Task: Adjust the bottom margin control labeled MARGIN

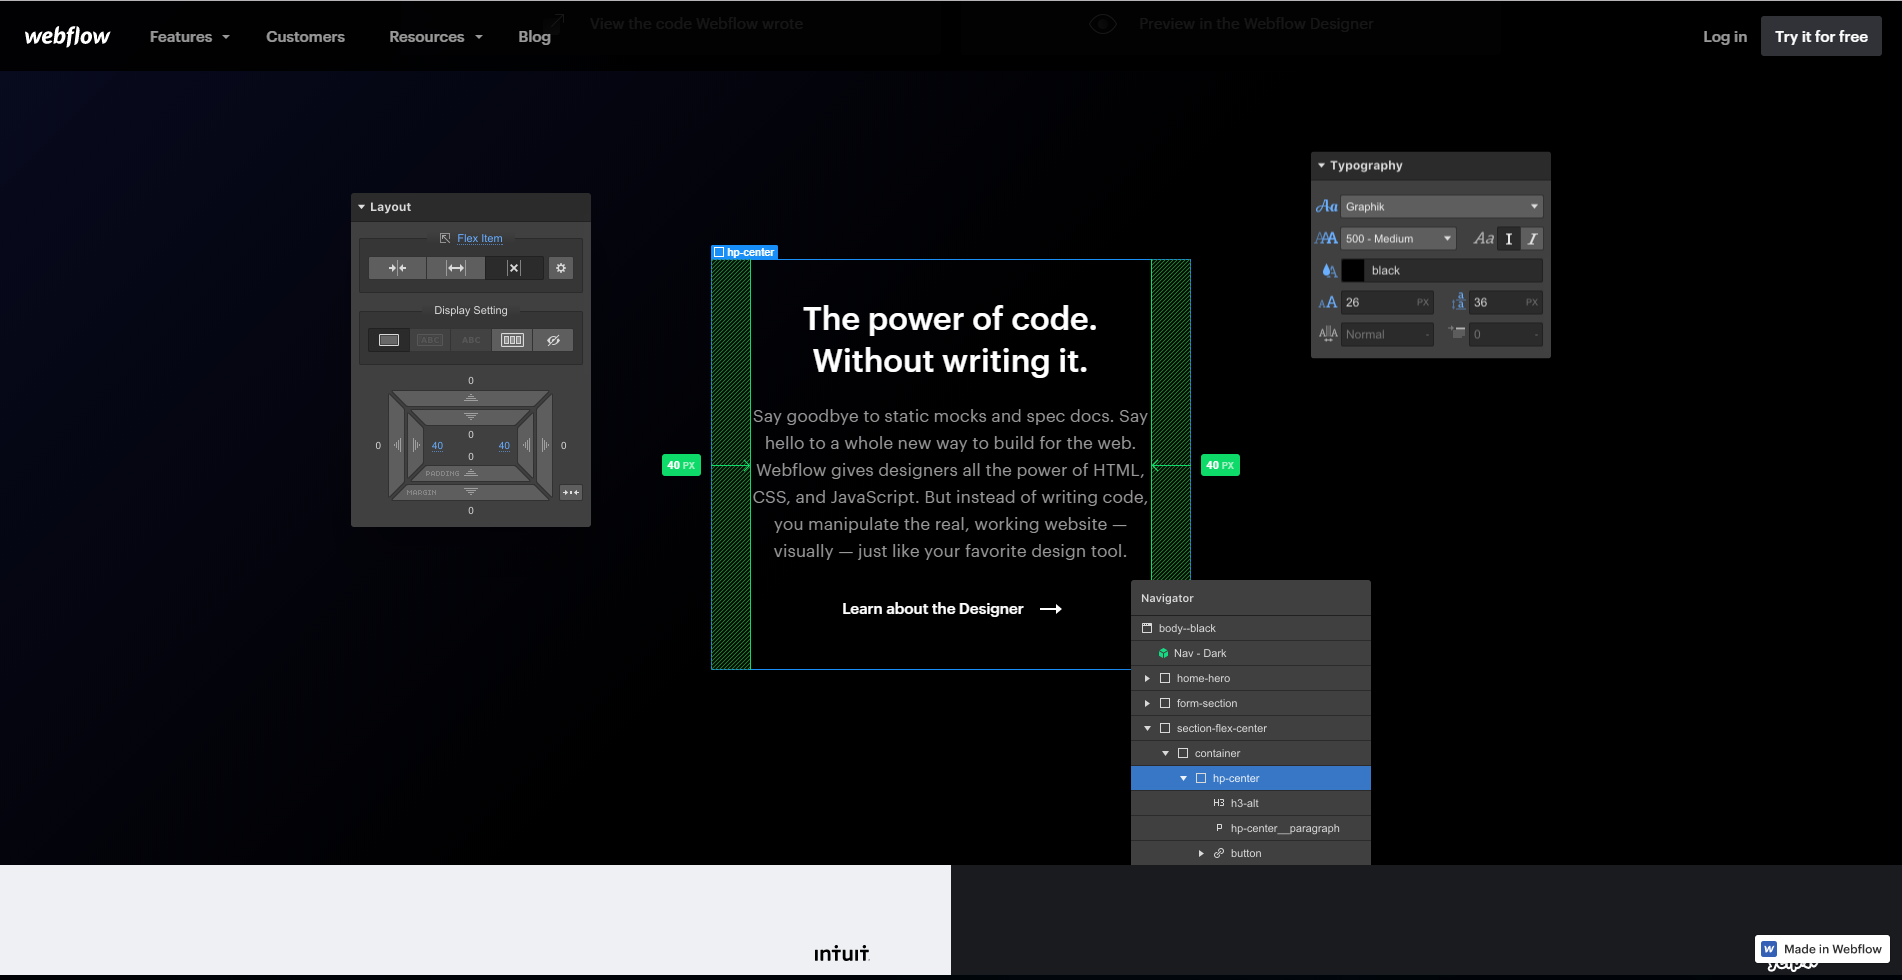Action: pos(471,492)
